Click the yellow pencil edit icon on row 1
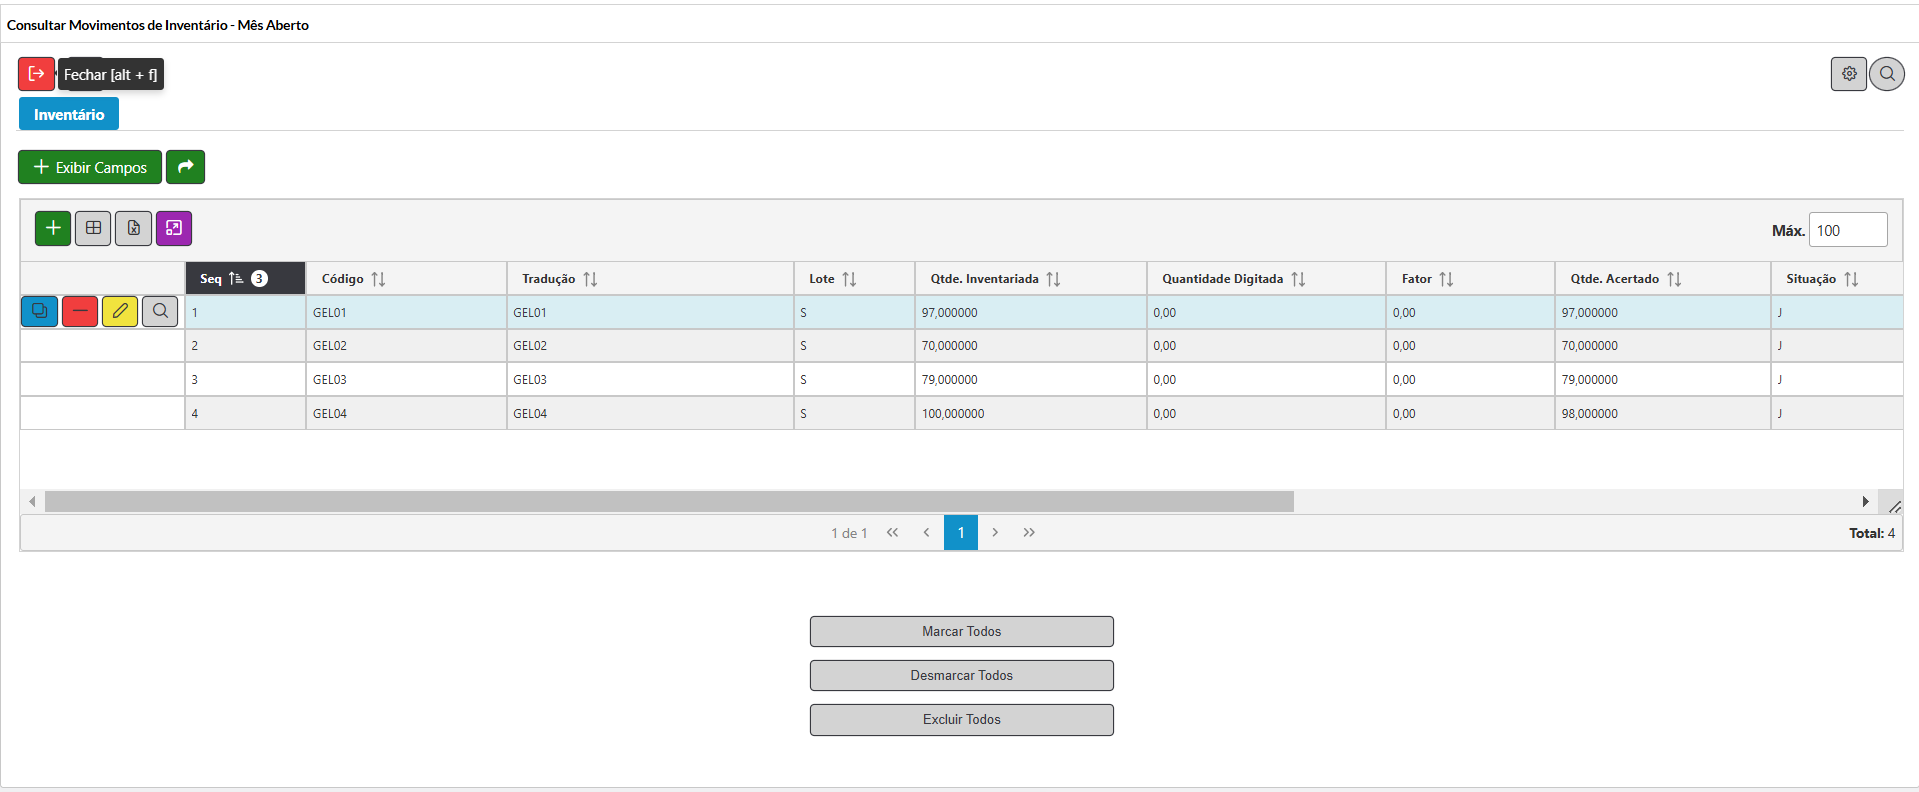The image size is (1919, 792). [x=120, y=312]
